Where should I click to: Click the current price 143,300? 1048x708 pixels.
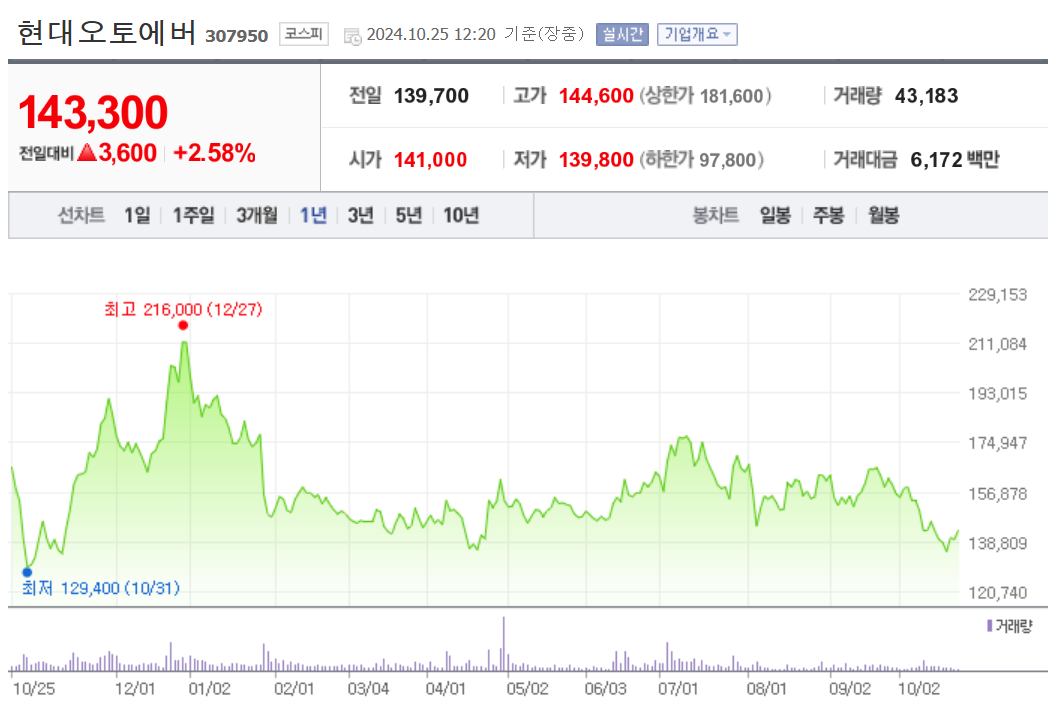pos(93,112)
